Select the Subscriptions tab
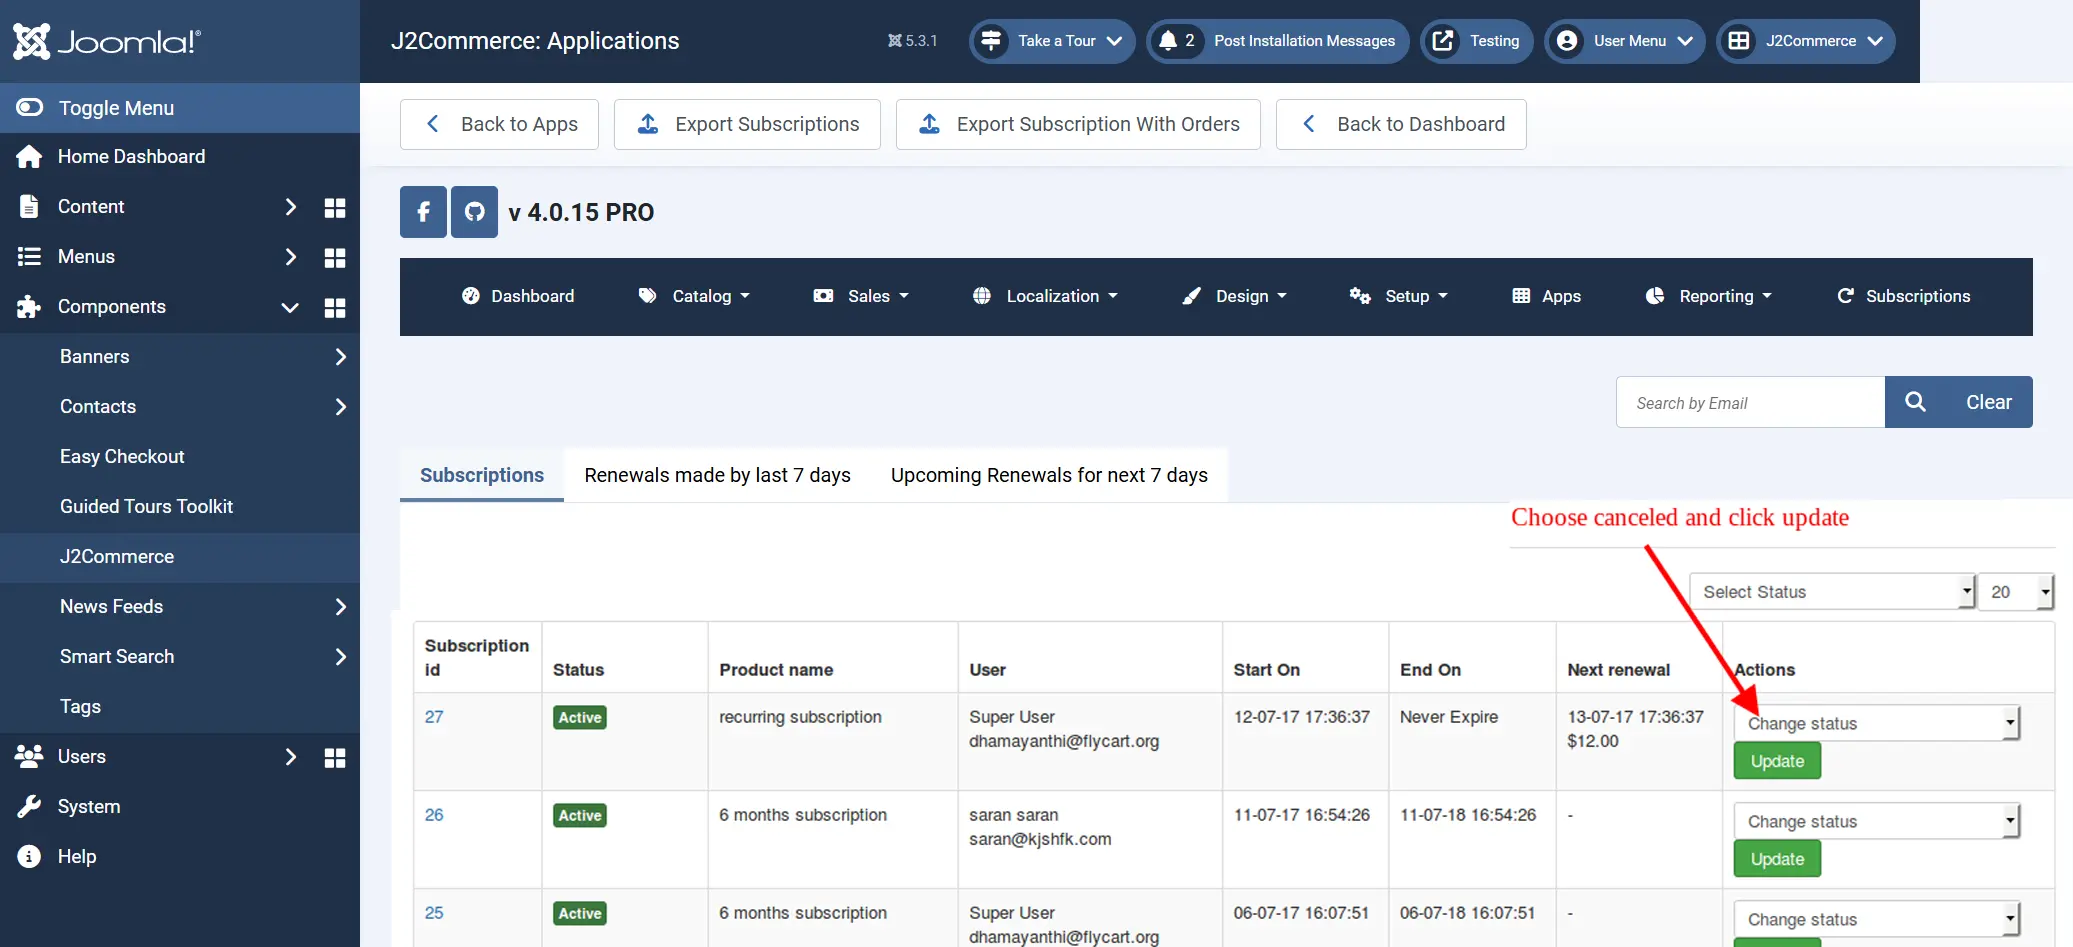 (482, 475)
